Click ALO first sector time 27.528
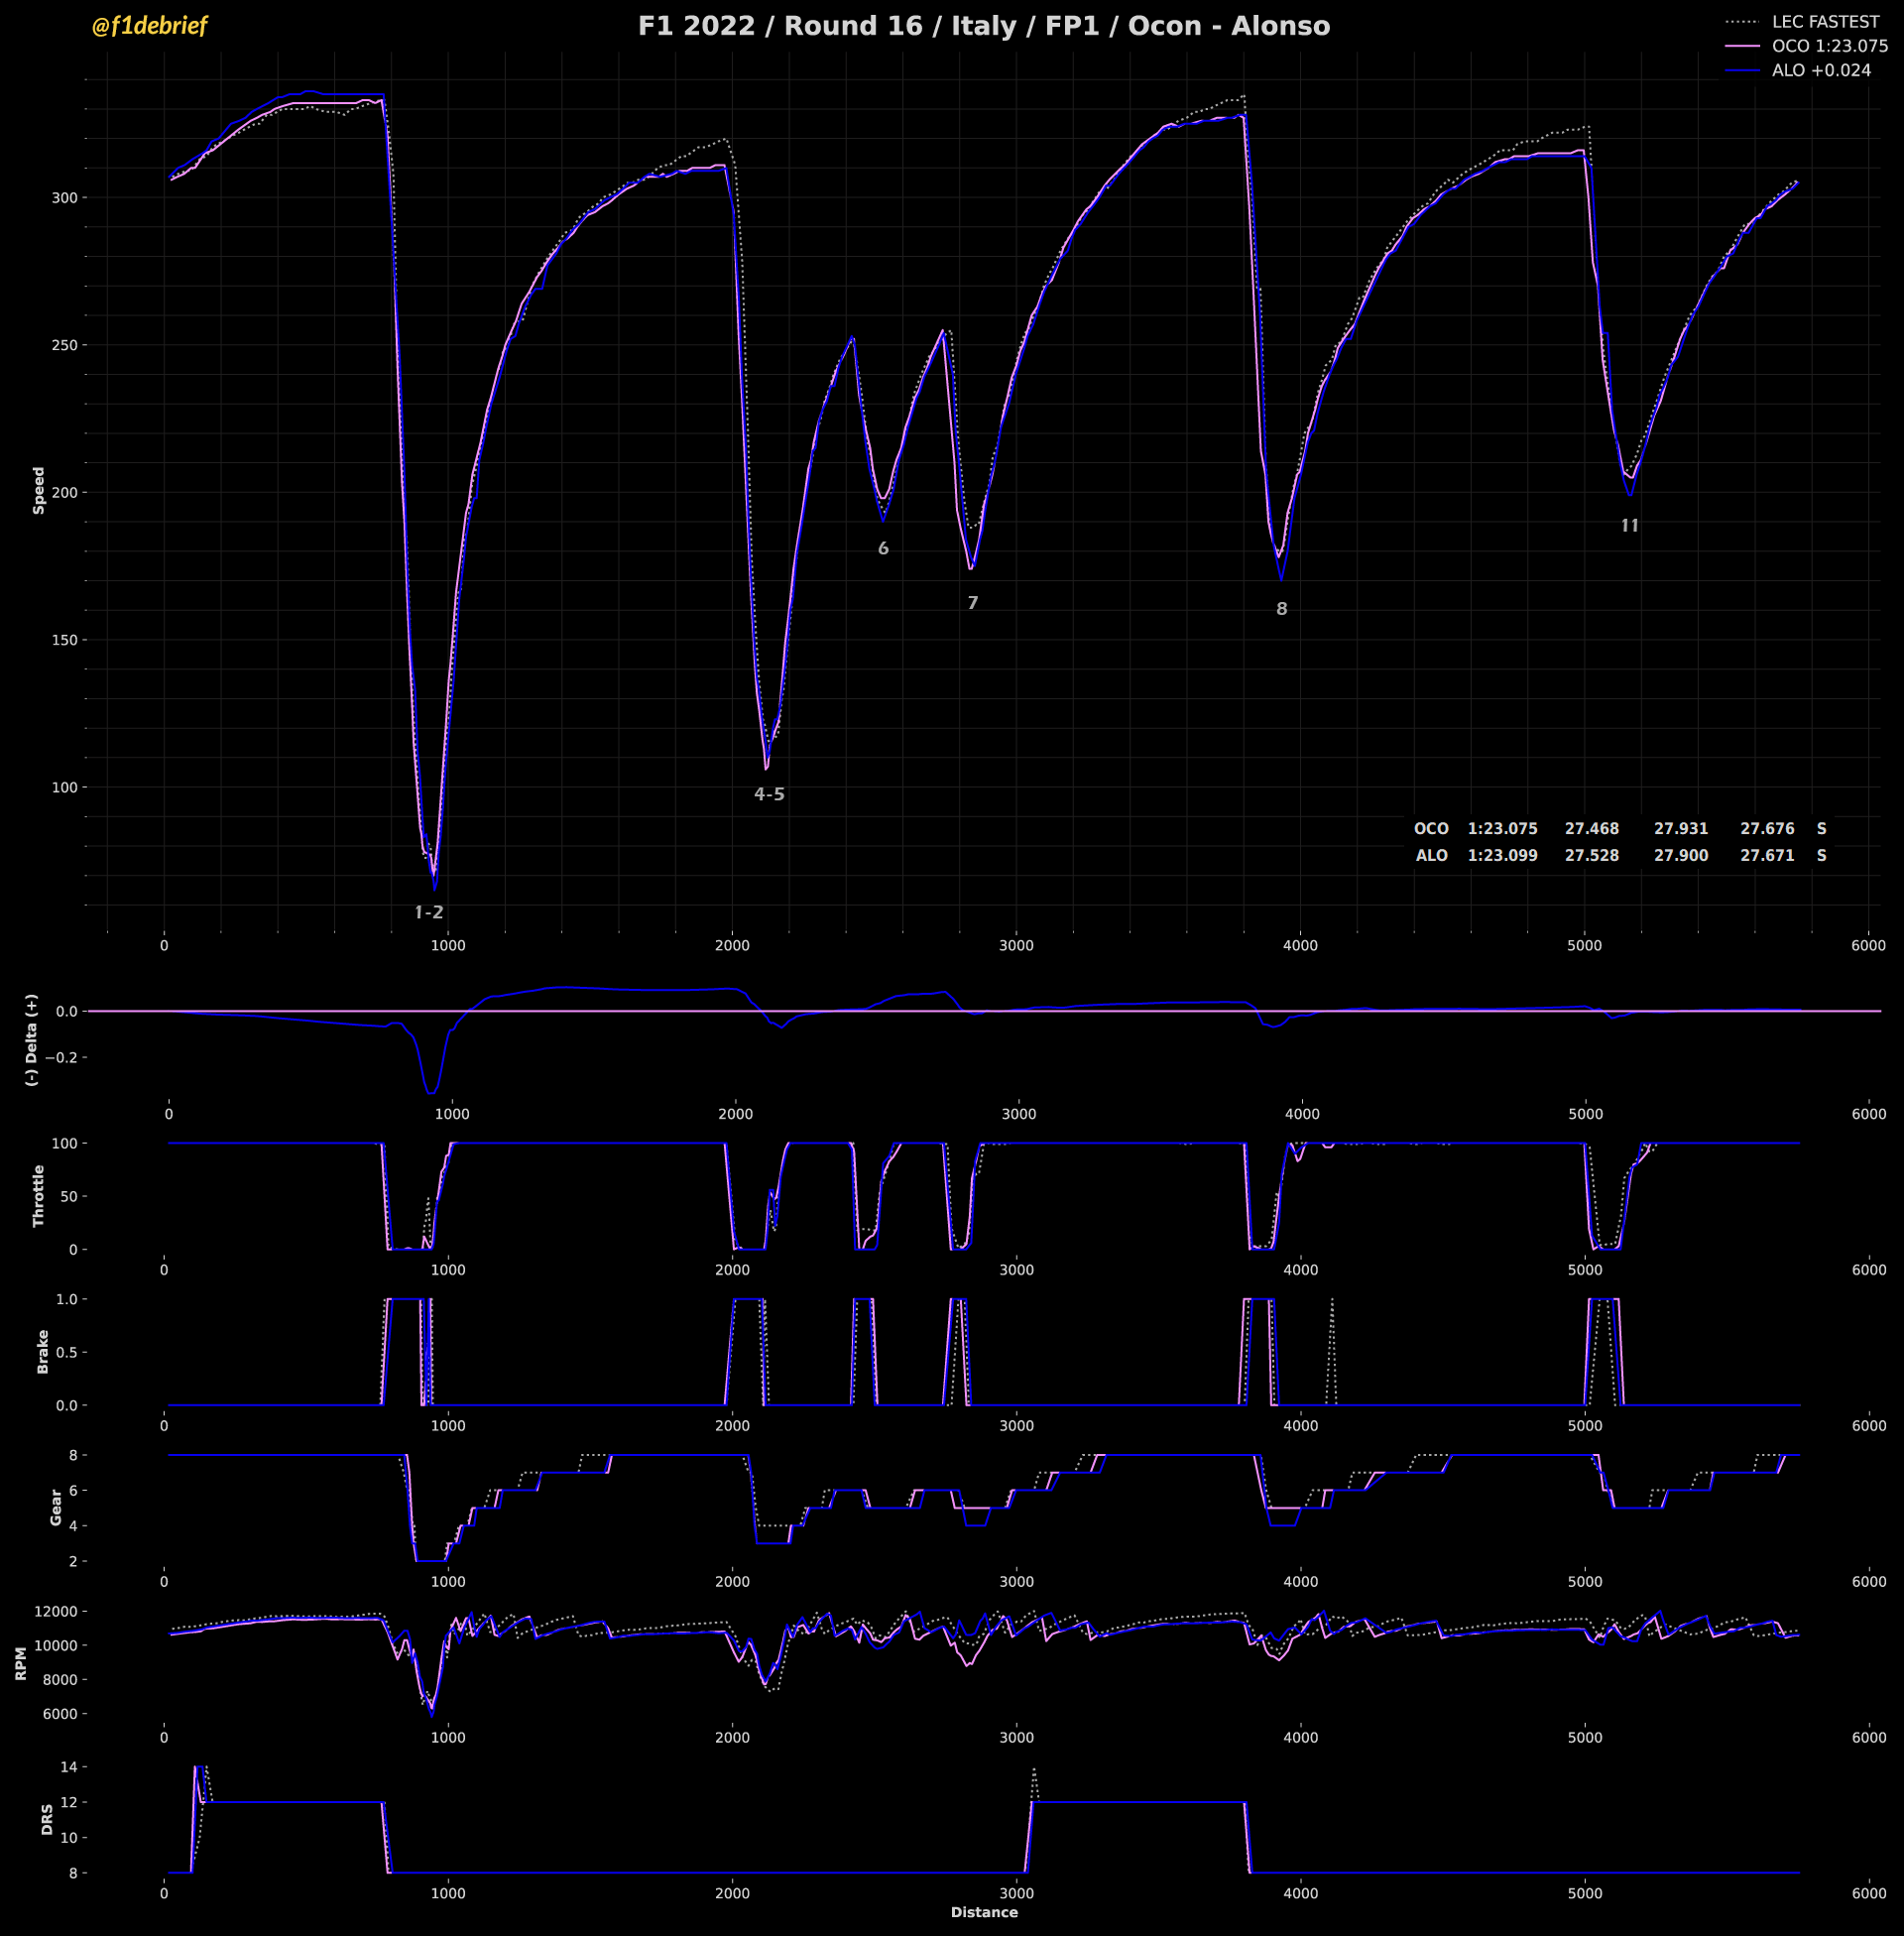The image size is (1904, 1936). pyautogui.click(x=1591, y=855)
